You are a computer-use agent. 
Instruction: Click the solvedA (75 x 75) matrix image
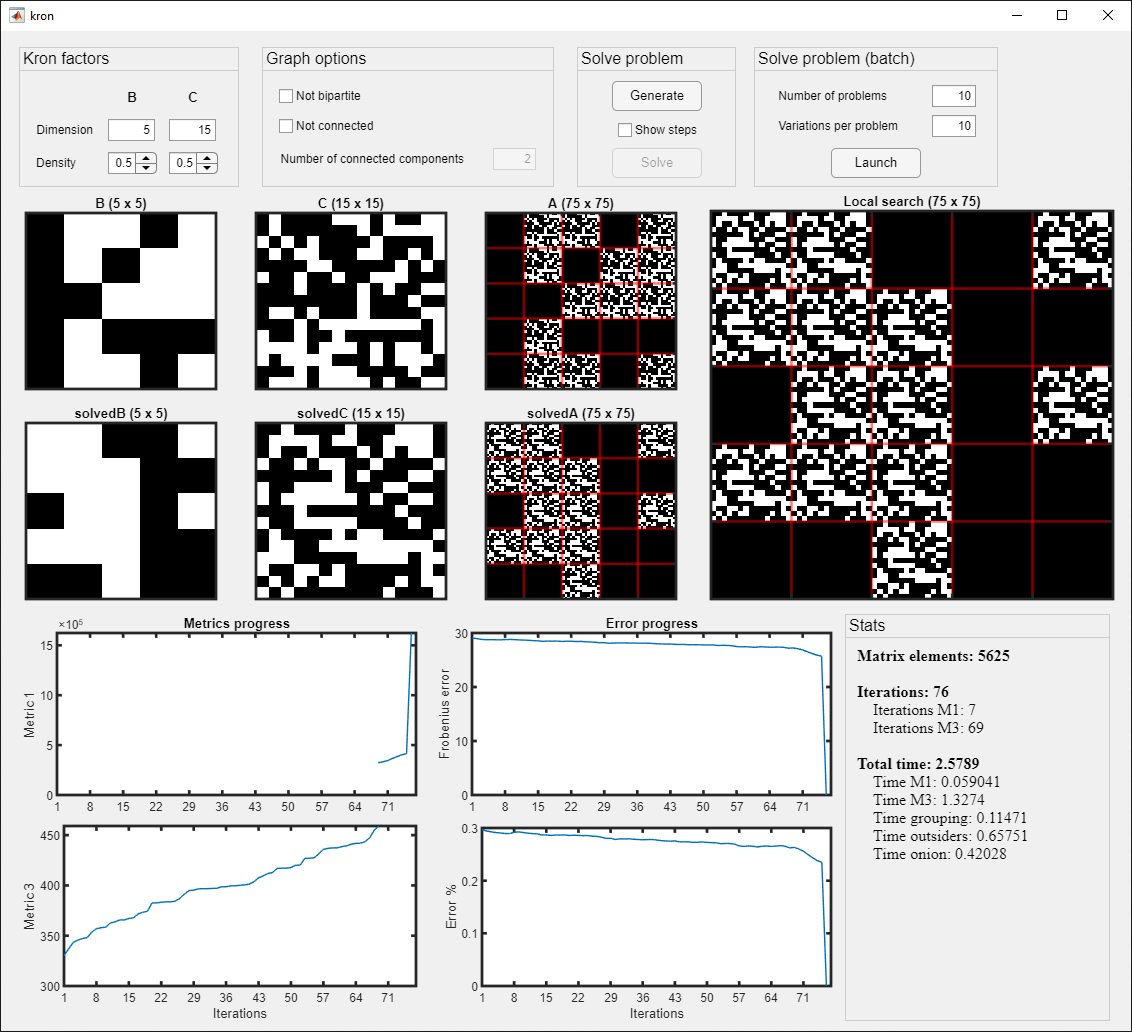pos(581,511)
